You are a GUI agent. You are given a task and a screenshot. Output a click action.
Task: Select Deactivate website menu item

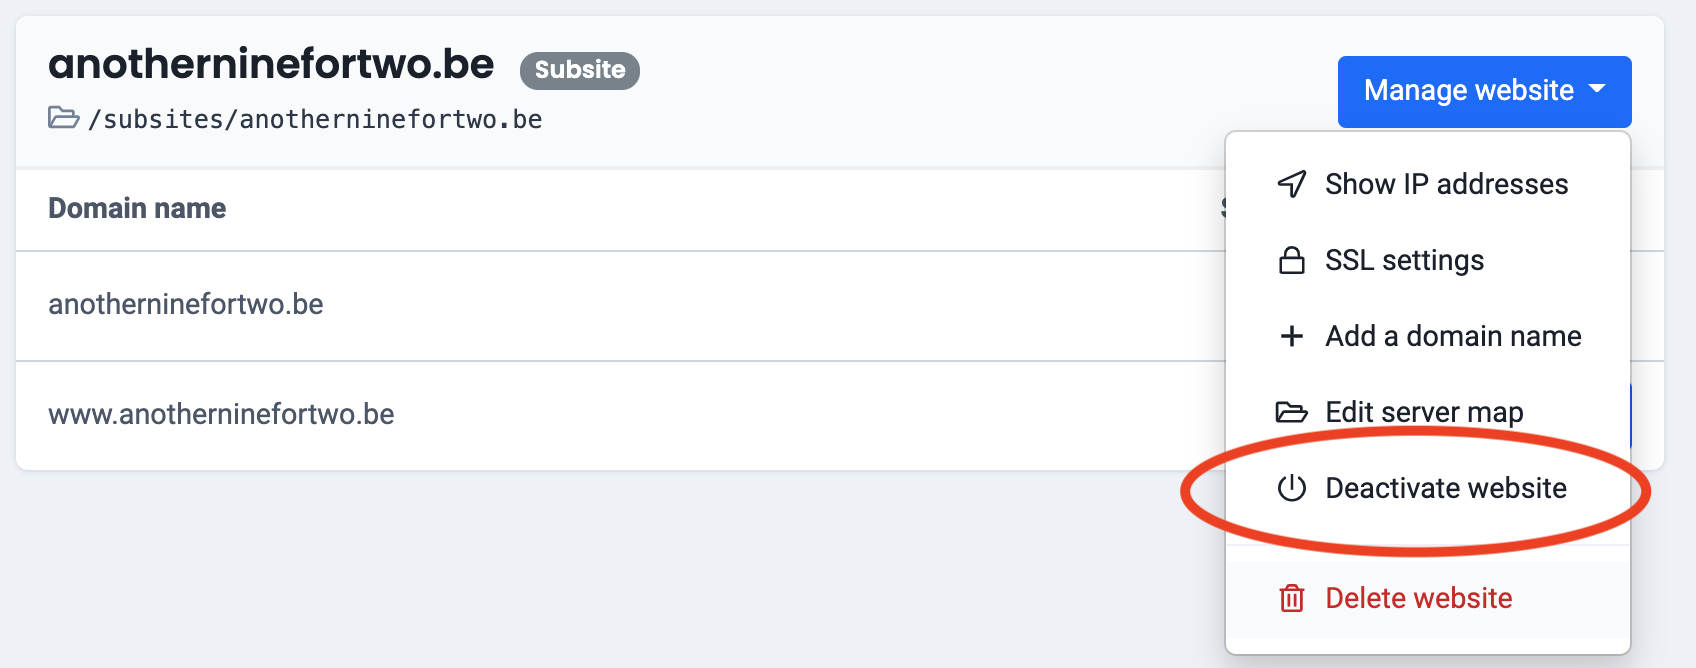point(1446,488)
